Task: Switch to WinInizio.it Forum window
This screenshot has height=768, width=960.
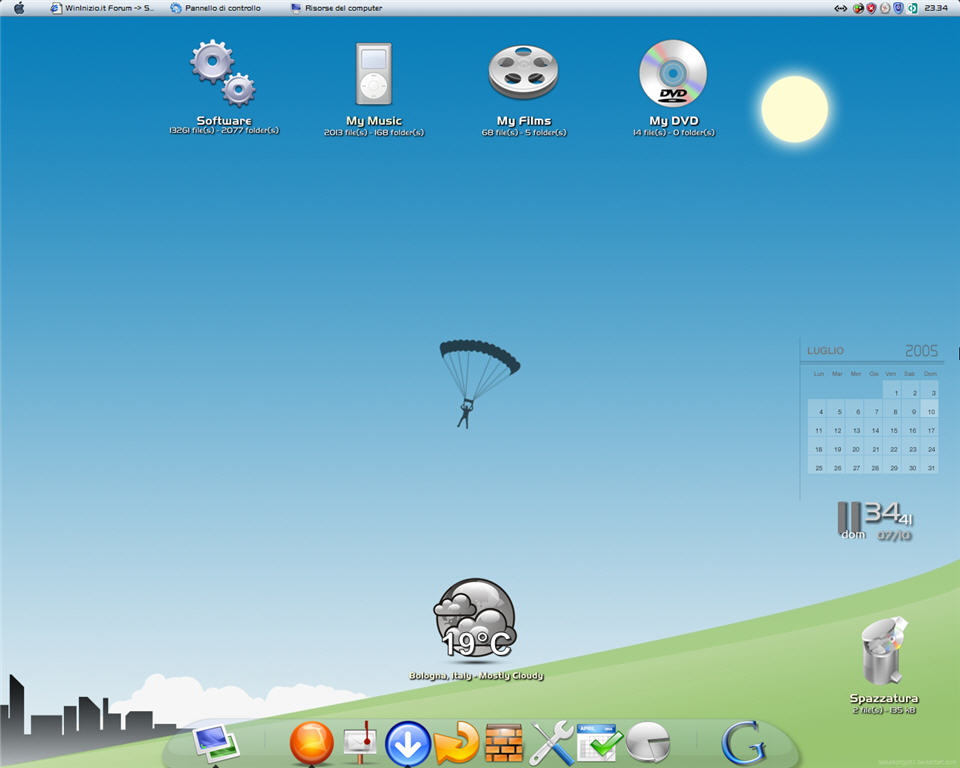Action: point(102,8)
